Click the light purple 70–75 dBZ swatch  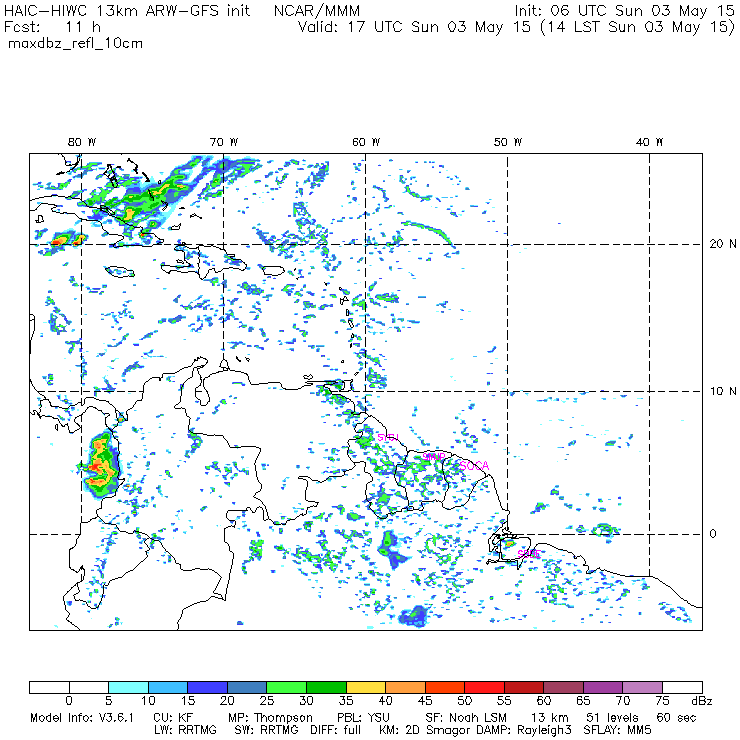pyautogui.click(x=643, y=687)
